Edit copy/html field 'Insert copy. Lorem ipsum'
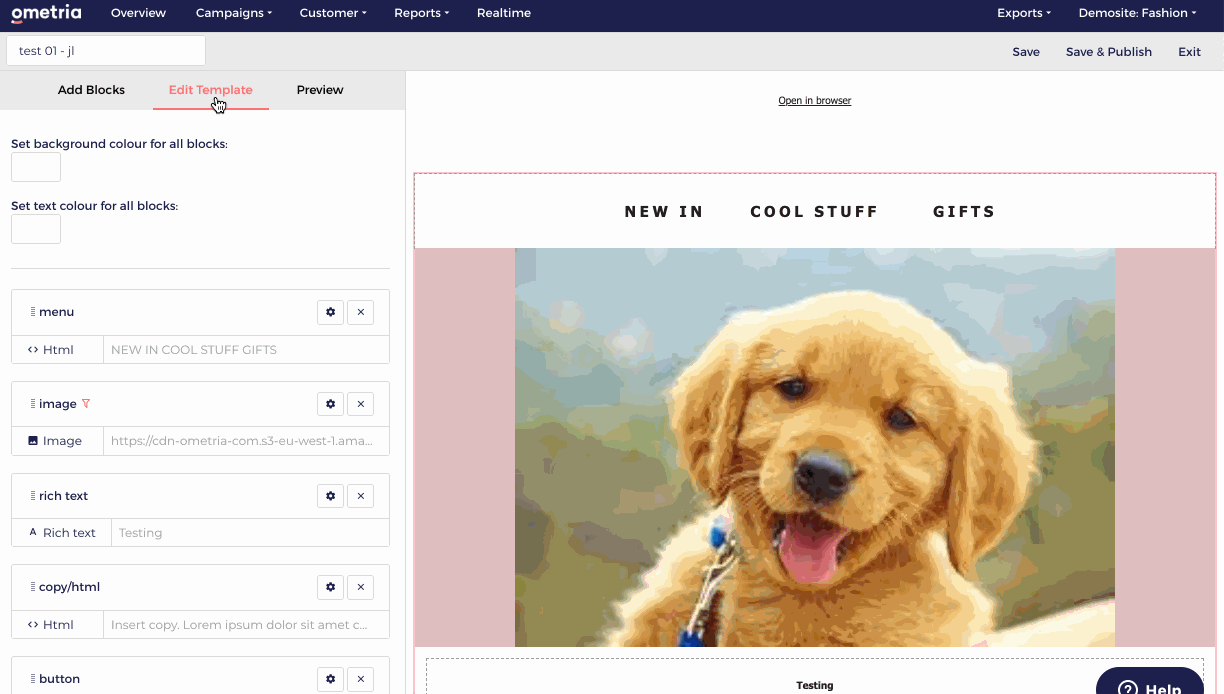1224x694 pixels. click(246, 625)
